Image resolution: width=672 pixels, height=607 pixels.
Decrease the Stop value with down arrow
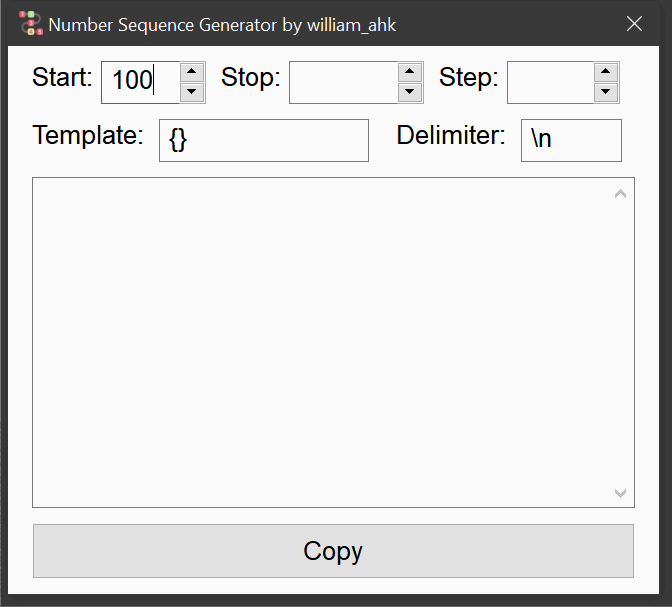click(410, 92)
